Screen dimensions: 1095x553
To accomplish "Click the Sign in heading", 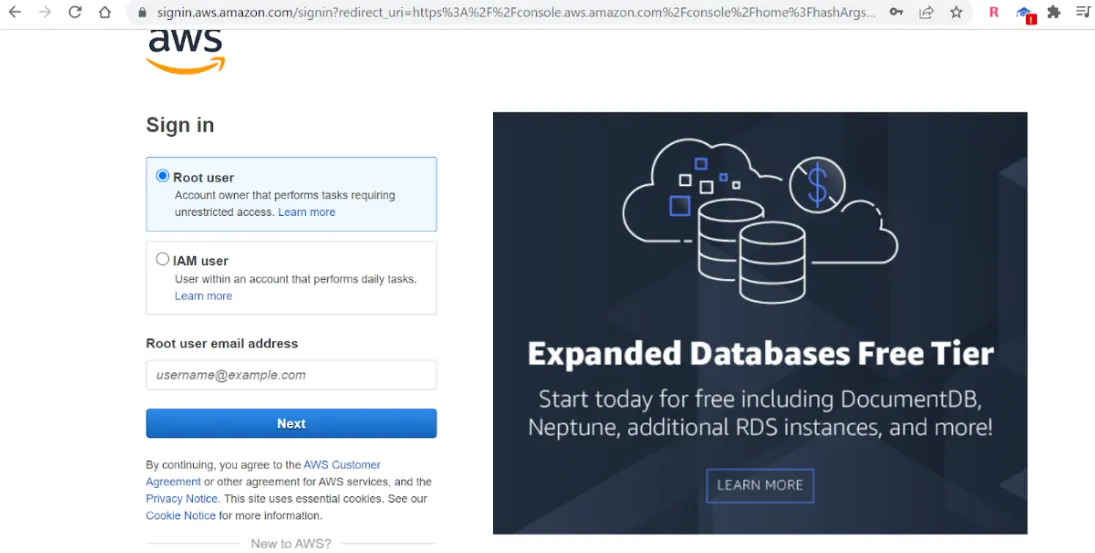I will click(x=180, y=125).
